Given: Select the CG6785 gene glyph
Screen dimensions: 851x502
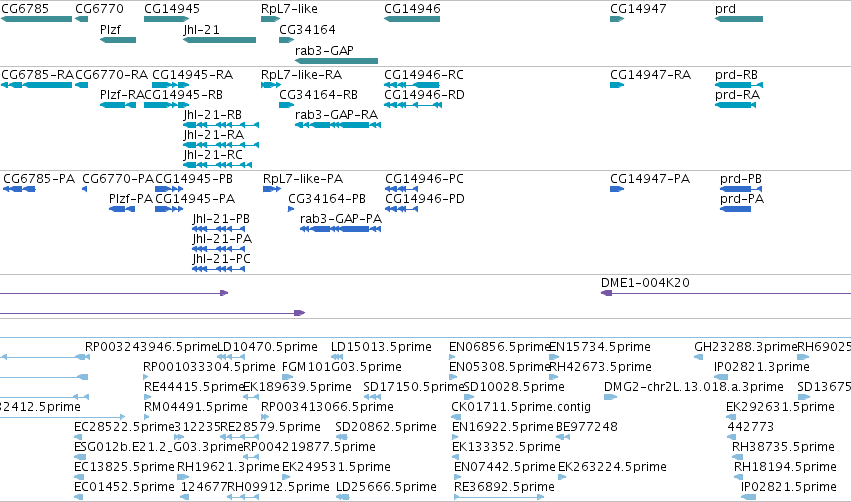Looking at the screenshot, I should point(36,19).
